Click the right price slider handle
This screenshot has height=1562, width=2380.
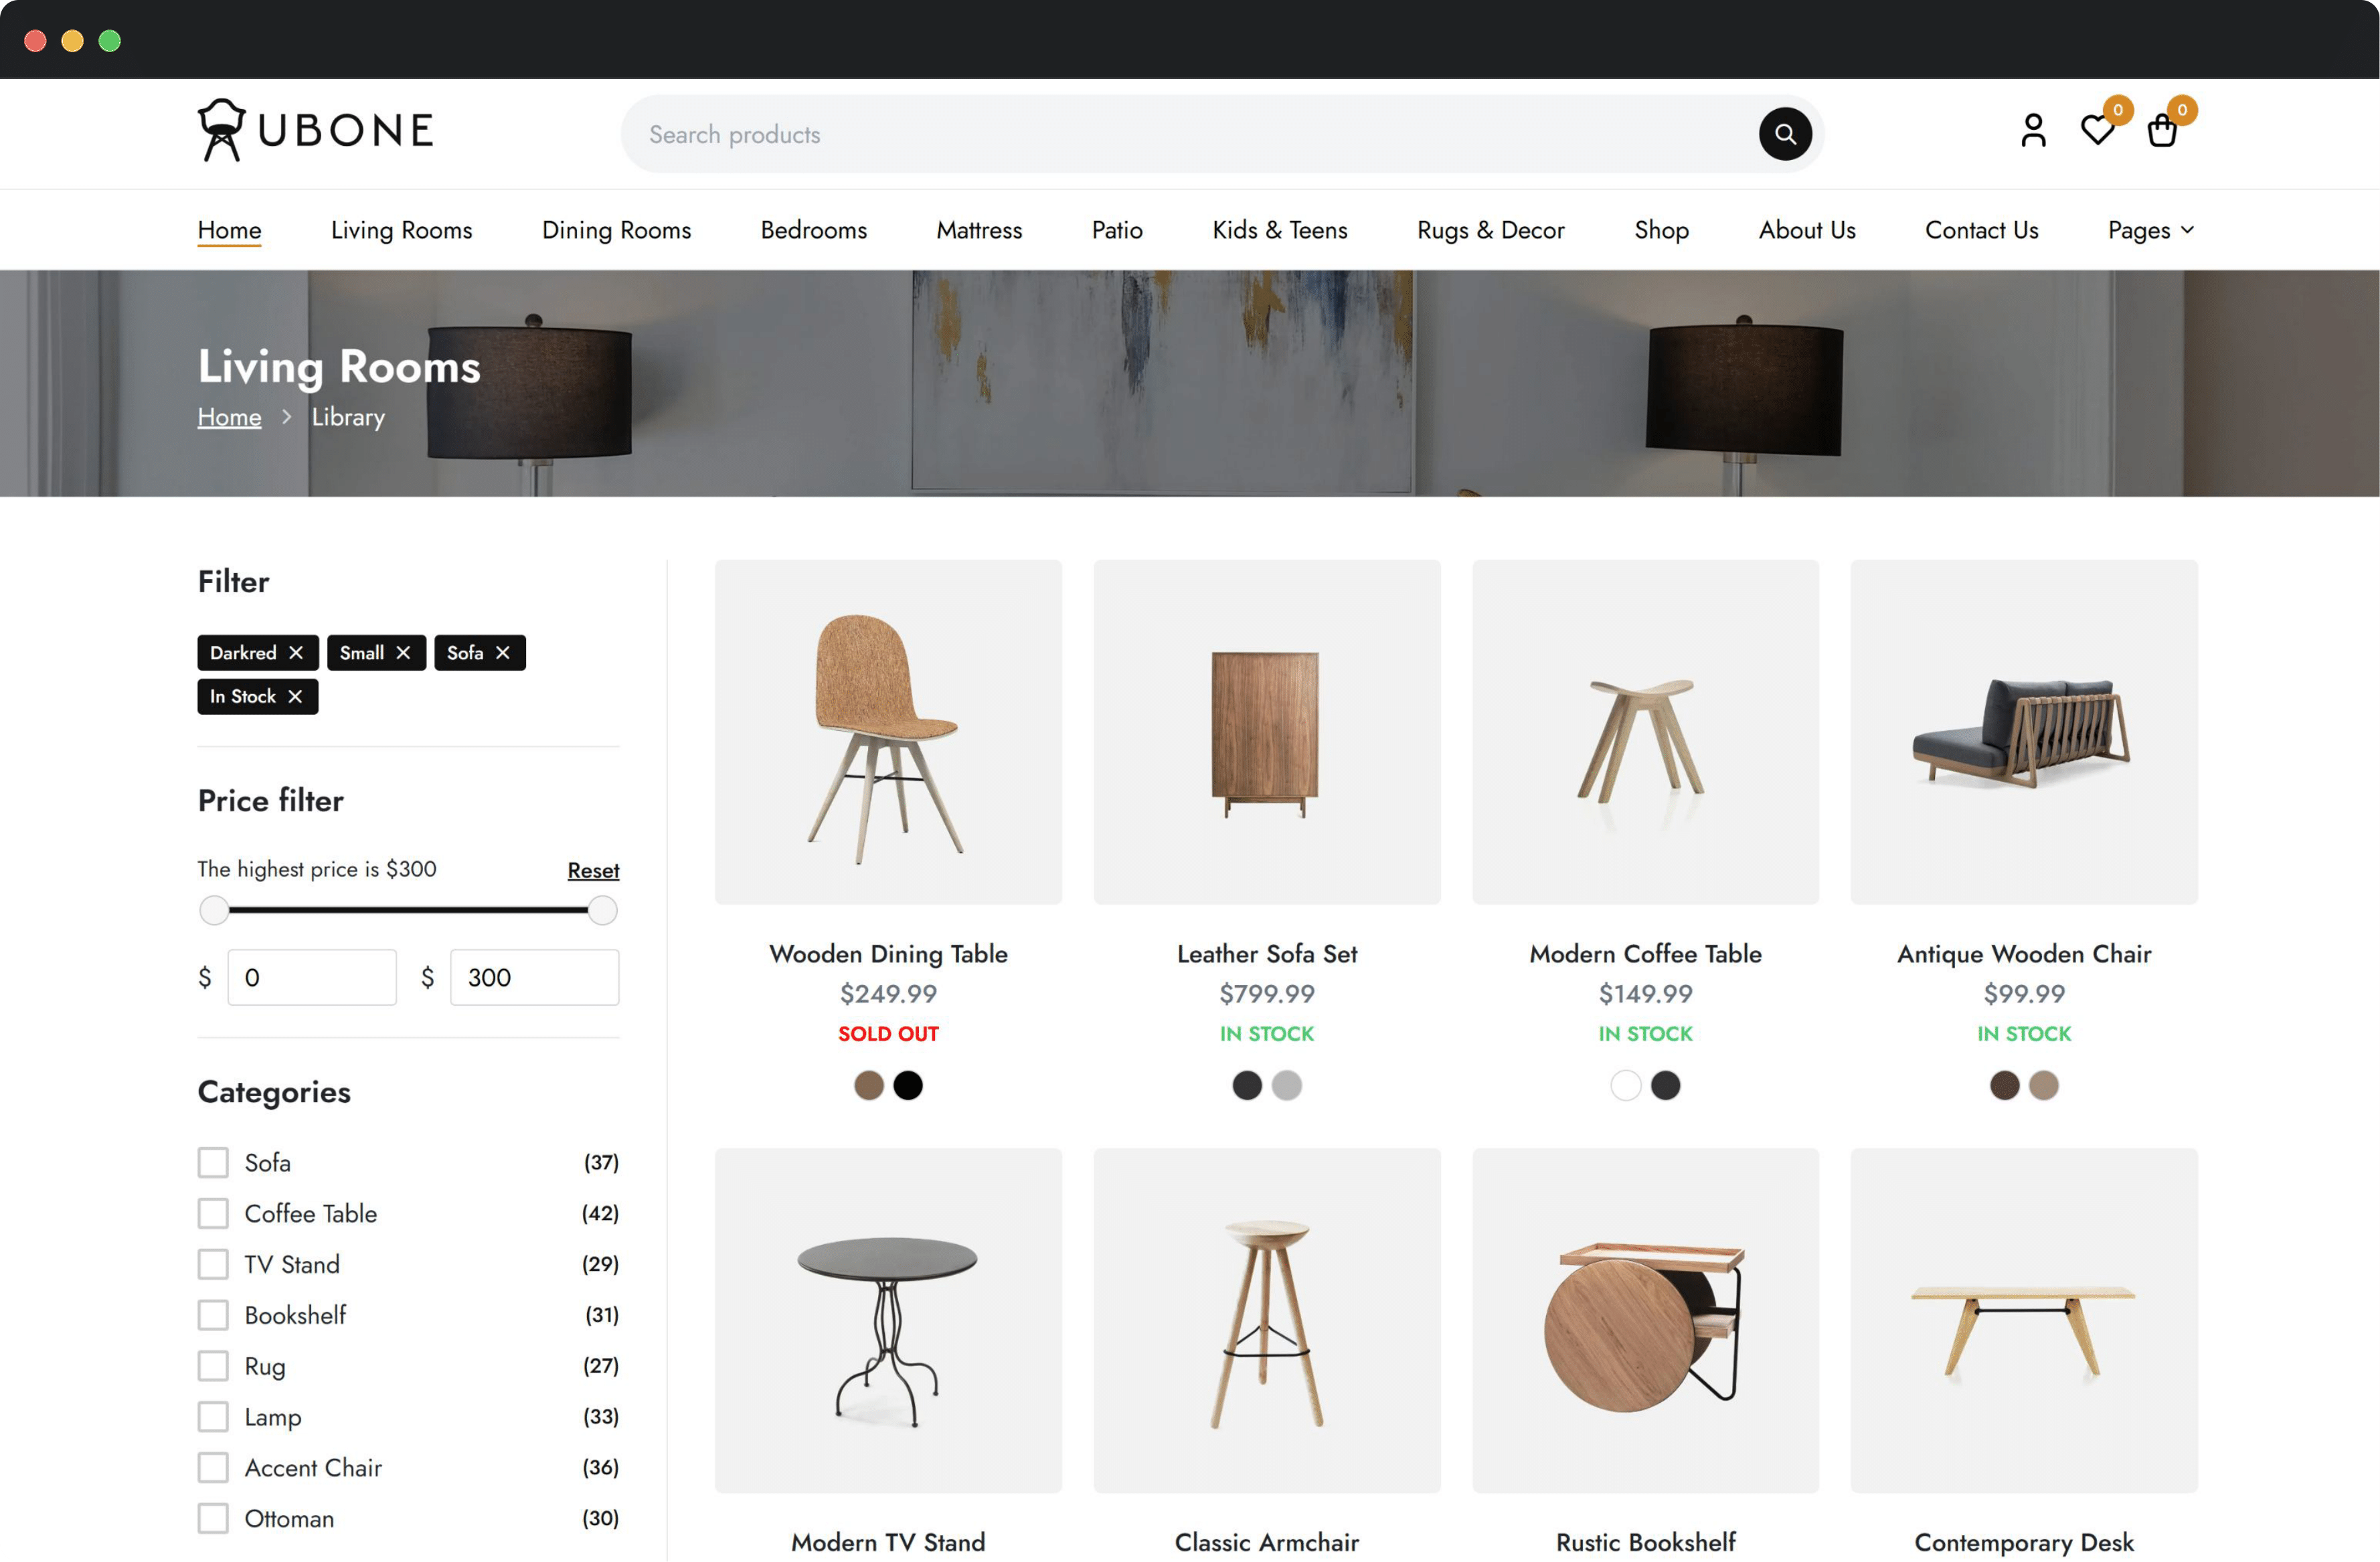tap(602, 910)
